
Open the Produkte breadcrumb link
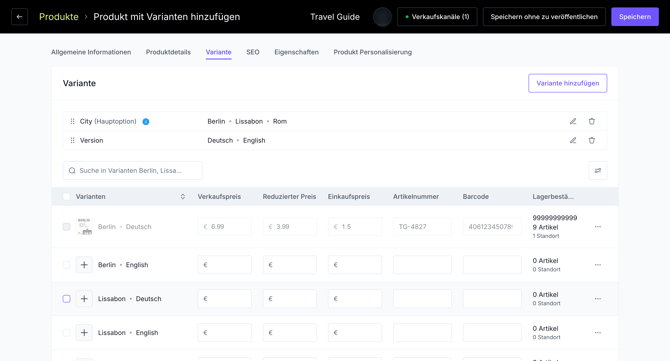(x=59, y=17)
